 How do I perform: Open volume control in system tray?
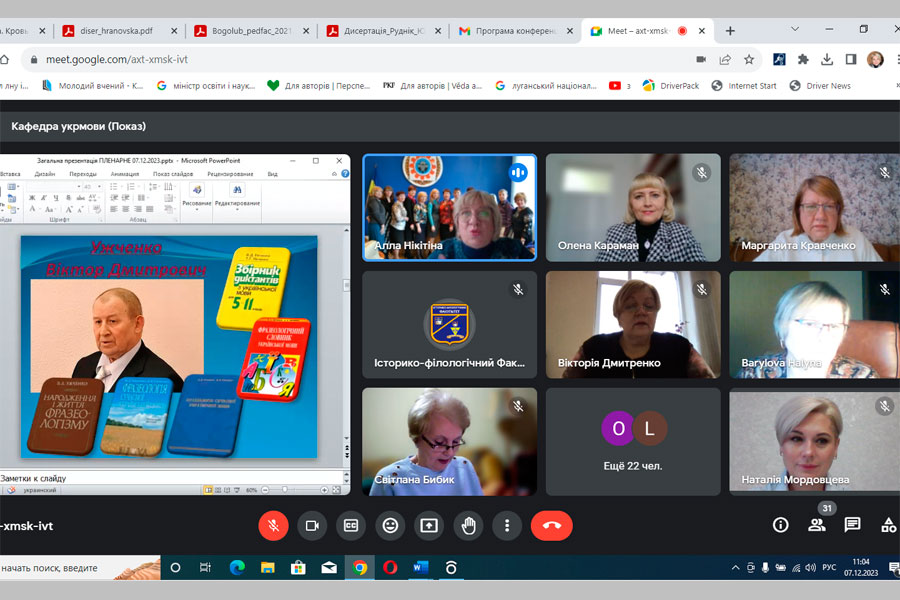click(x=810, y=568)
